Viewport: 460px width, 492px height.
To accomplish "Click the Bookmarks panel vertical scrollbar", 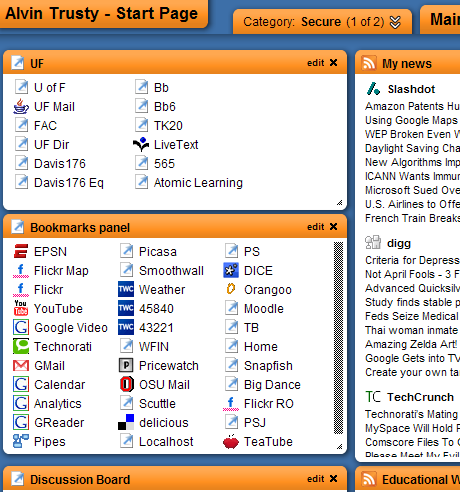I will point(338,338).
